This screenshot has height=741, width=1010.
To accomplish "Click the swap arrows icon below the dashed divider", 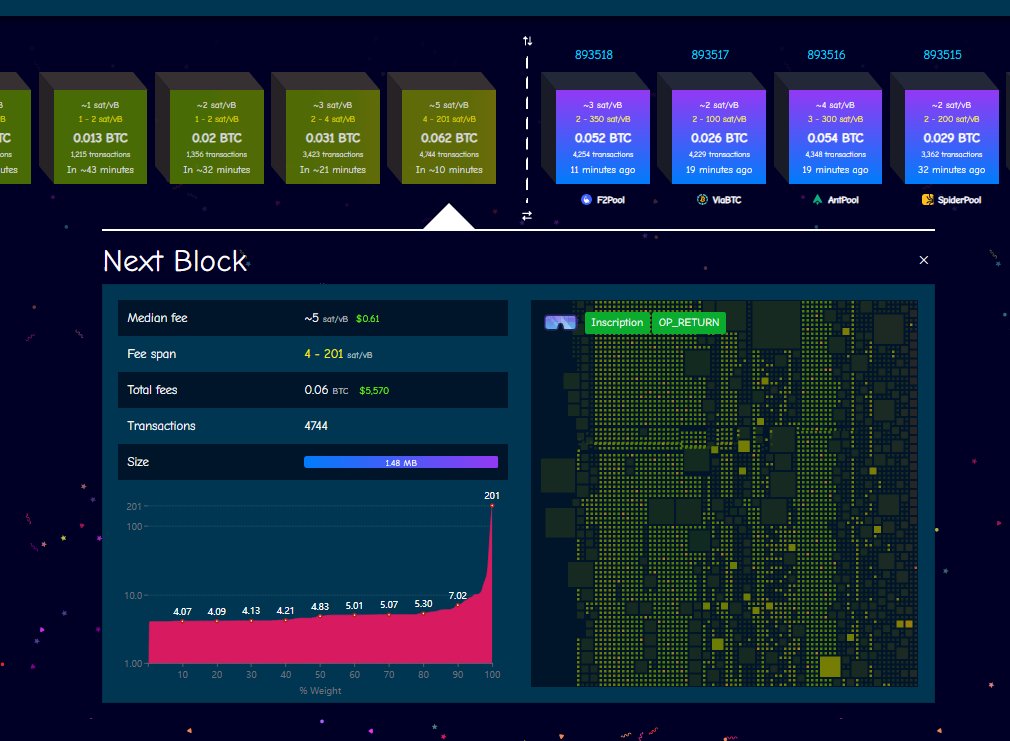I will 526,214.
